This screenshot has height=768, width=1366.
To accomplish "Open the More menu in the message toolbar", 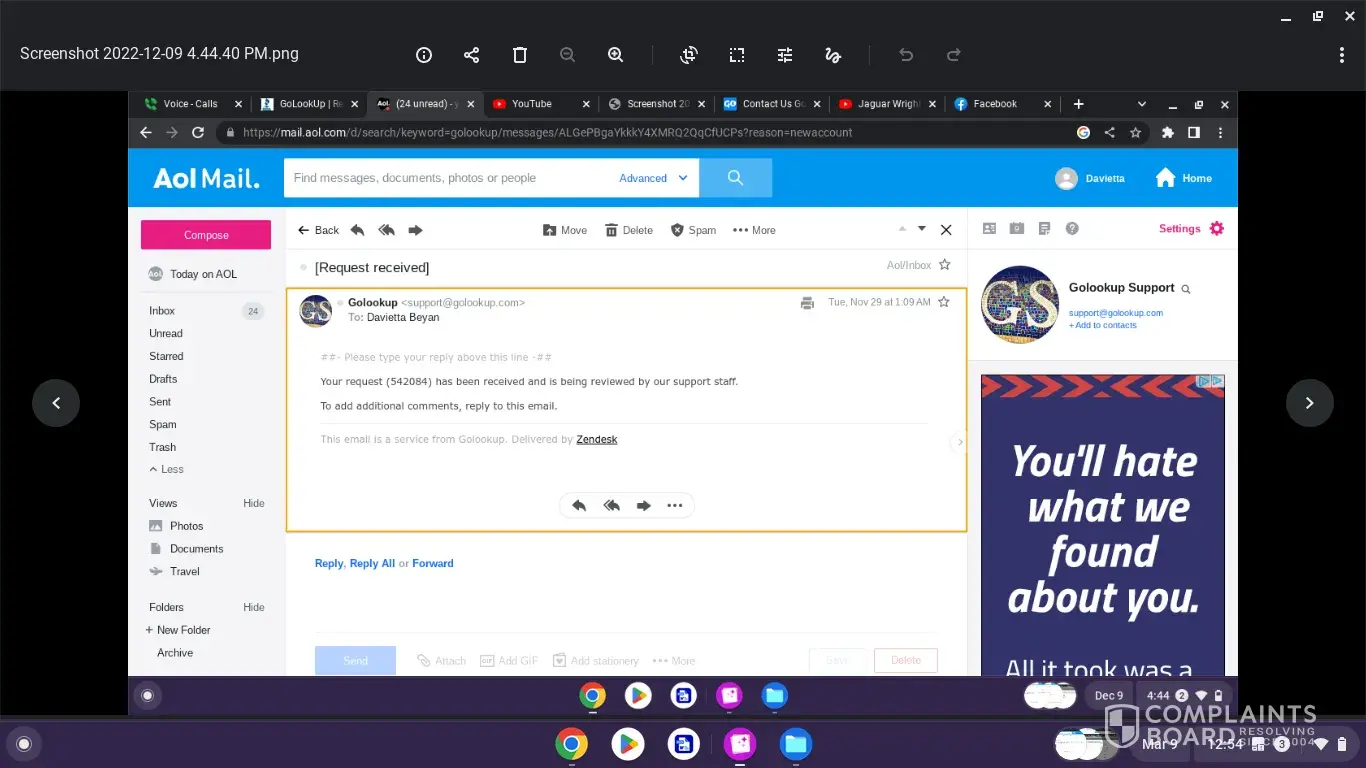I will (x=754, y=230).
